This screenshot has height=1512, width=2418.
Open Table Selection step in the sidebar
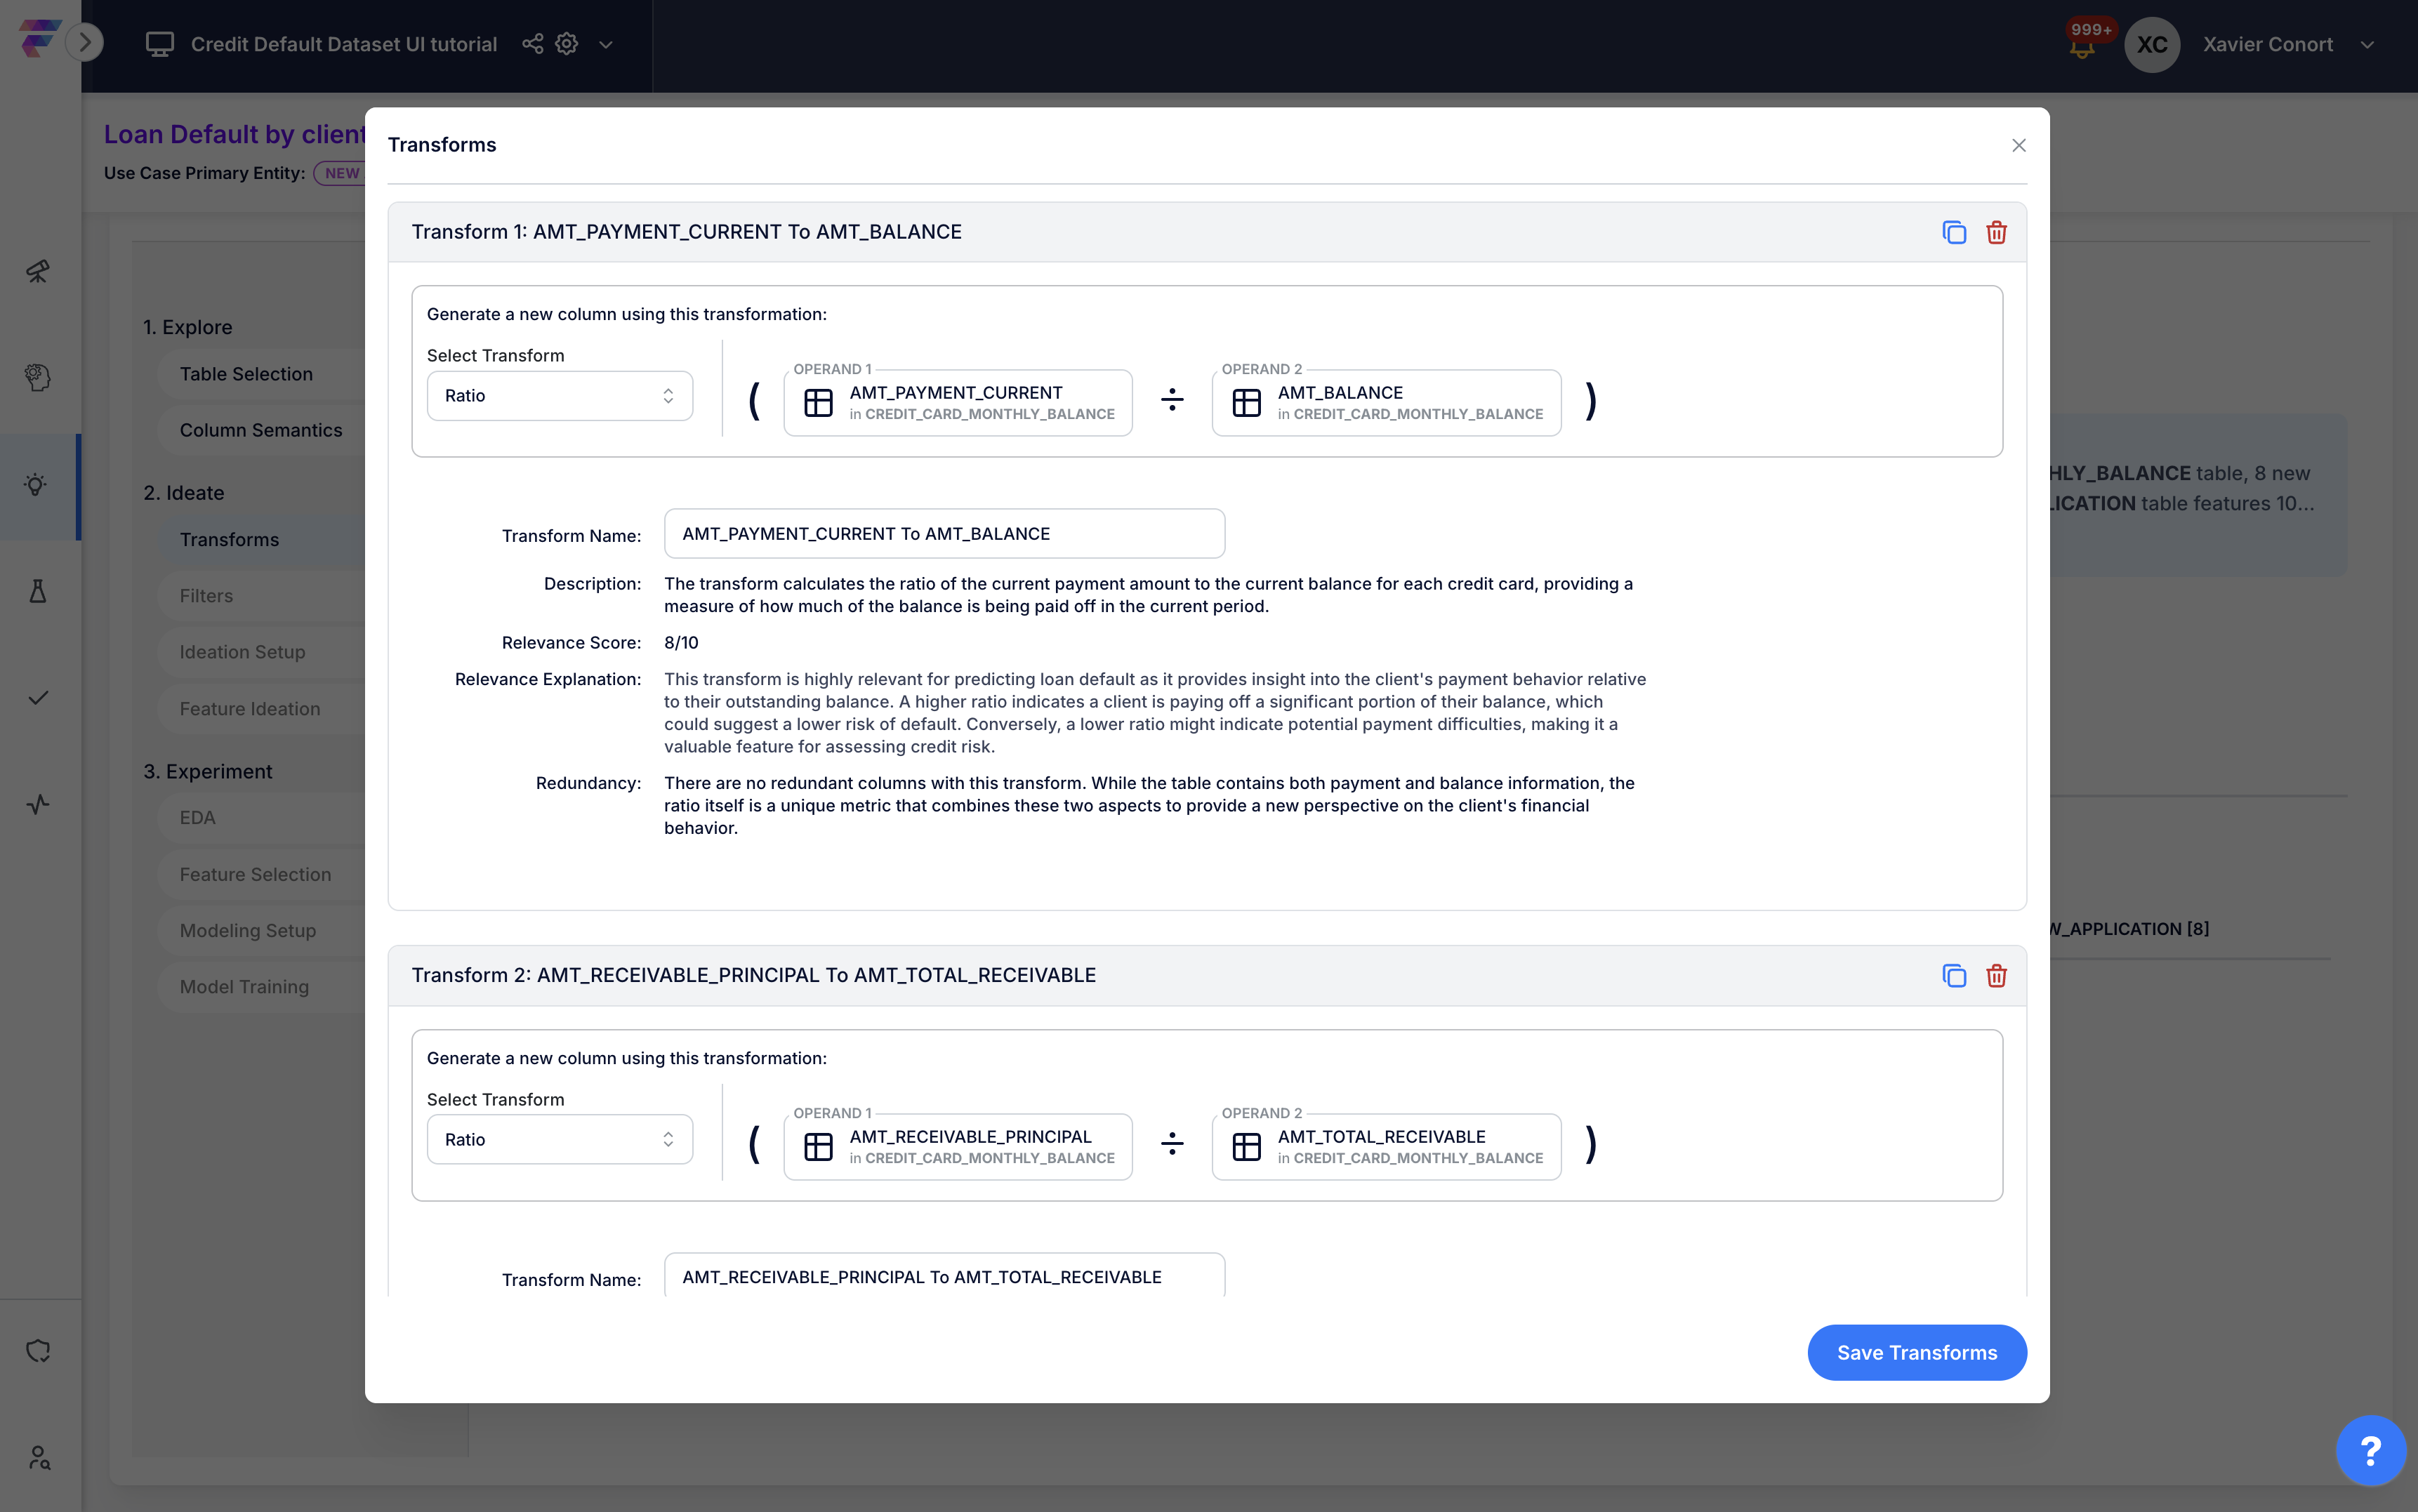tap(246, 374)
